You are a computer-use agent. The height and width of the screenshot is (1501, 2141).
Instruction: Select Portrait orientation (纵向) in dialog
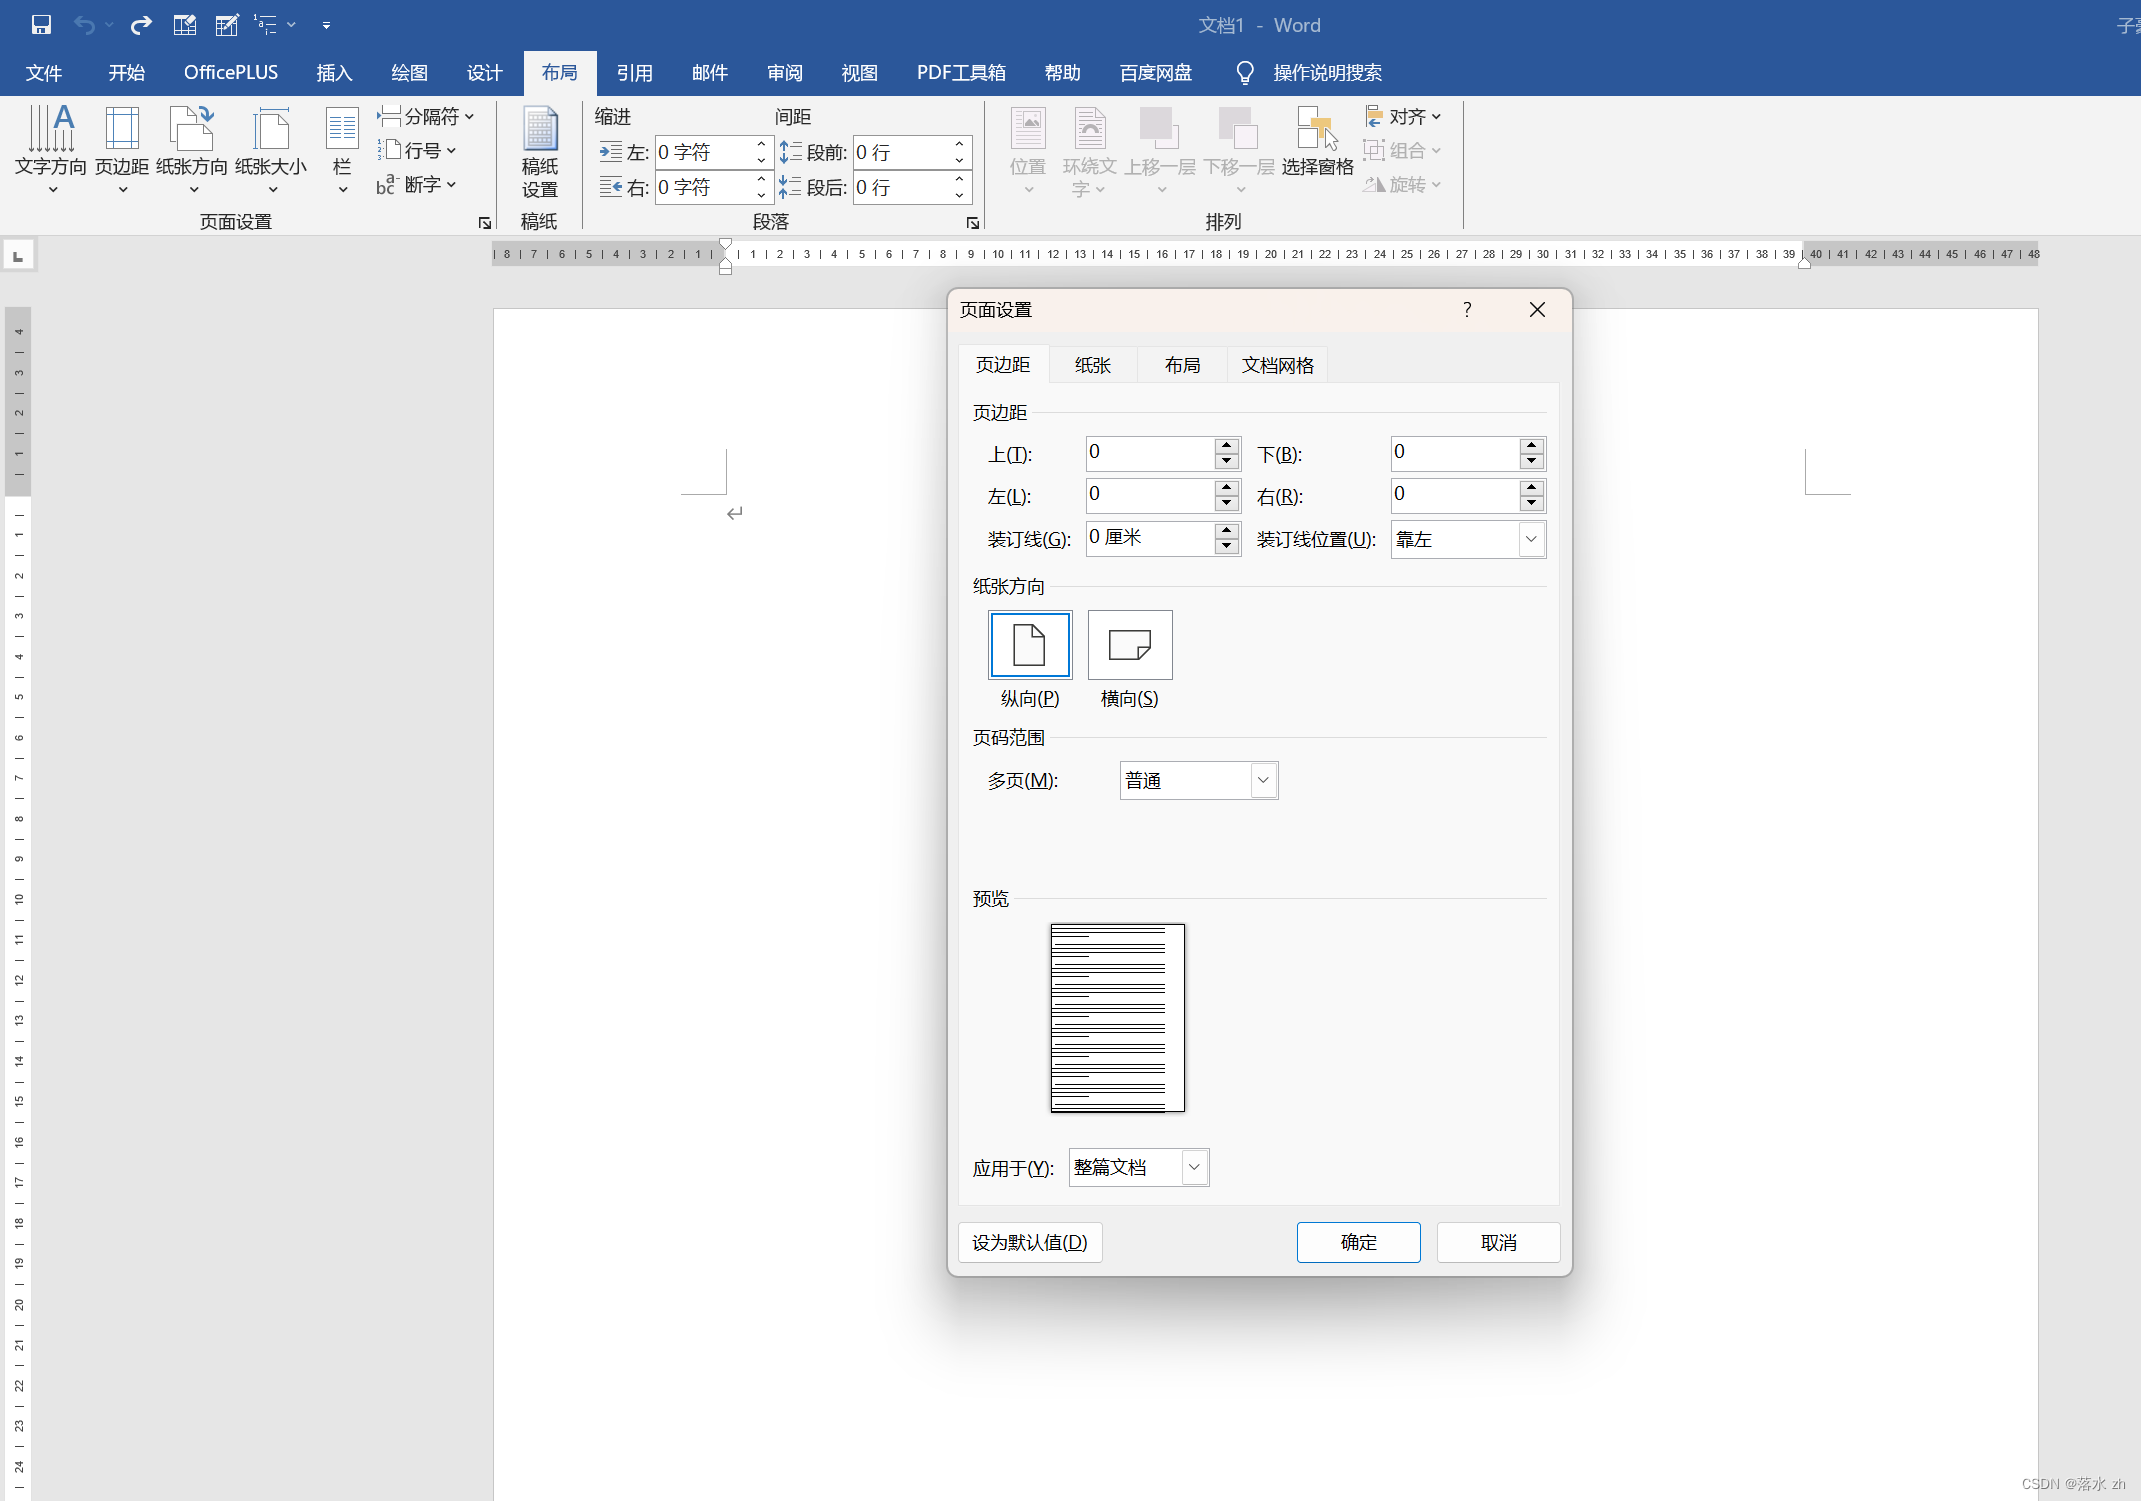pyautogui.click(x=1030, y=645)
